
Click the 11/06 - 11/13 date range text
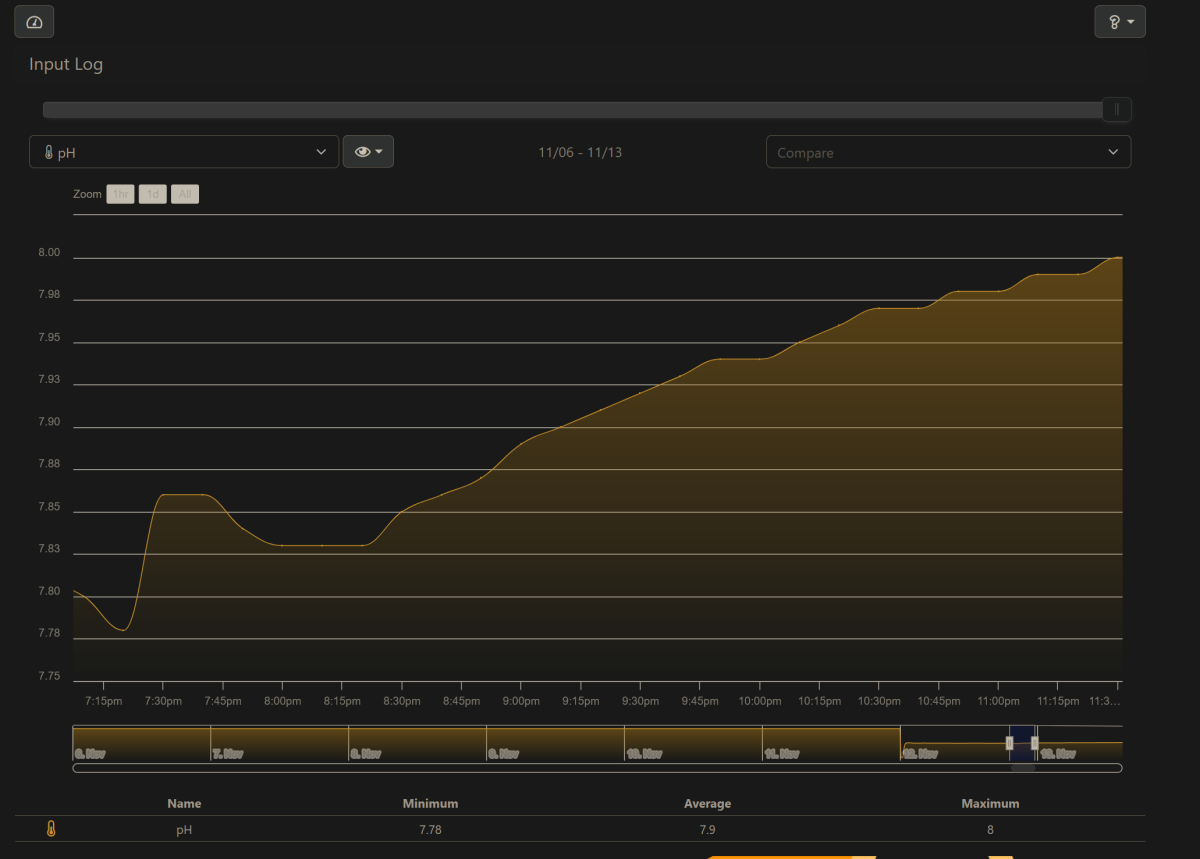point(580,152)
